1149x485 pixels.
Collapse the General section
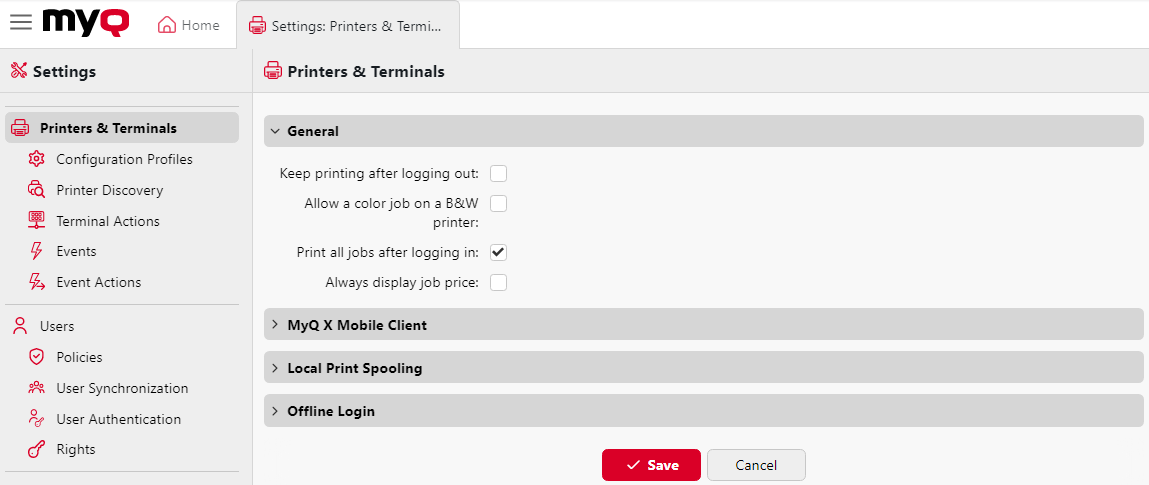click(276, 131)
